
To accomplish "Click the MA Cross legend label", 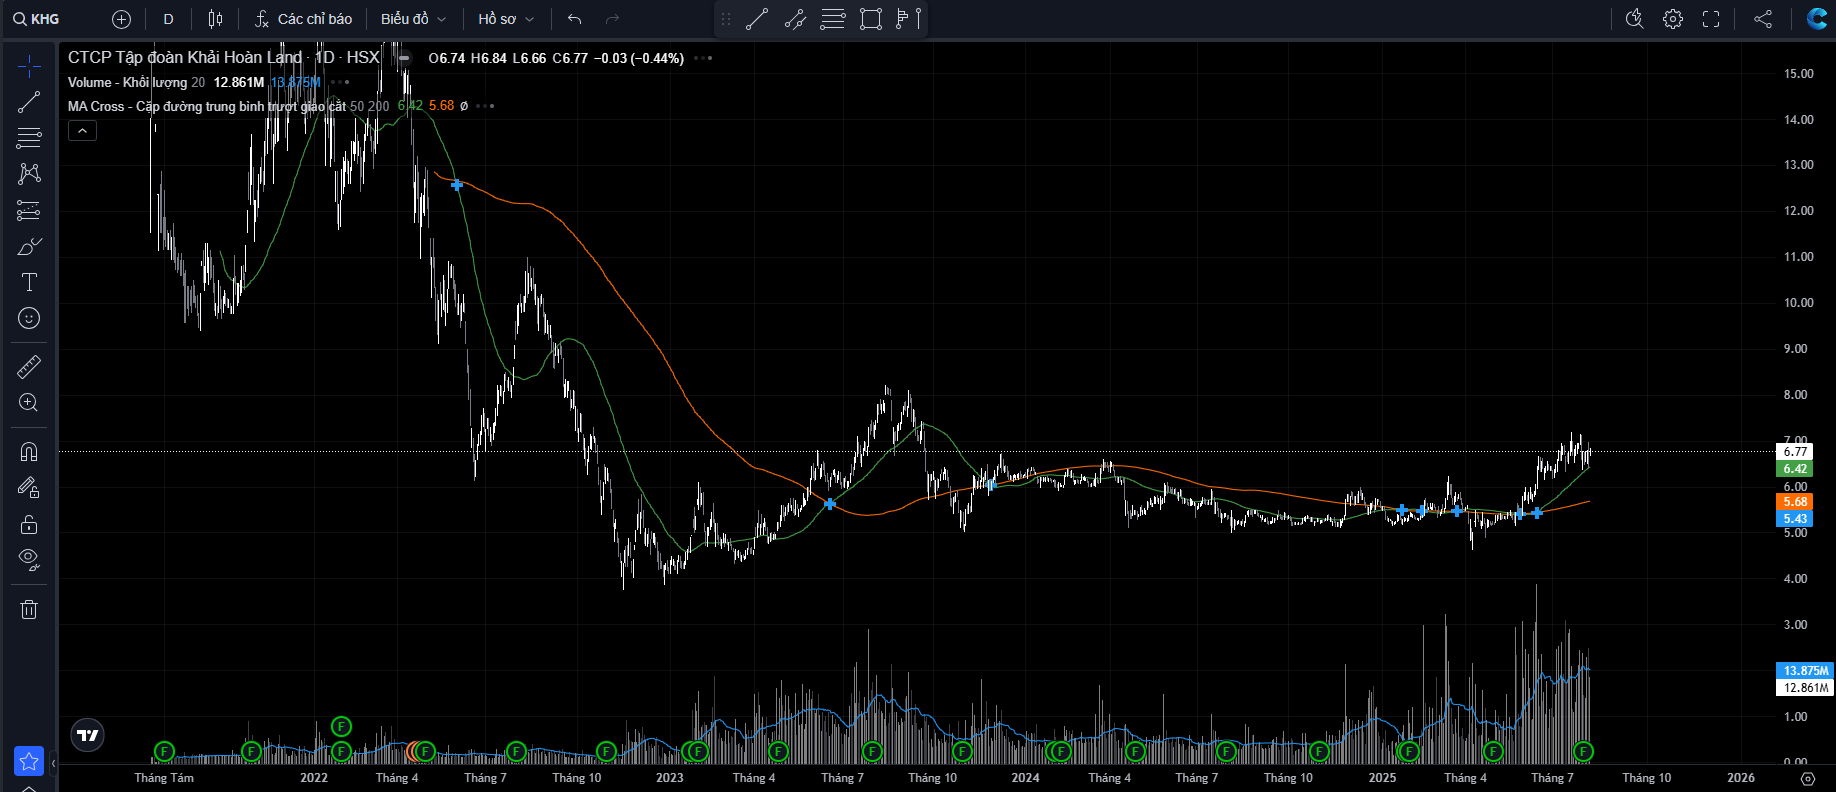I will (x=207, y=106).
